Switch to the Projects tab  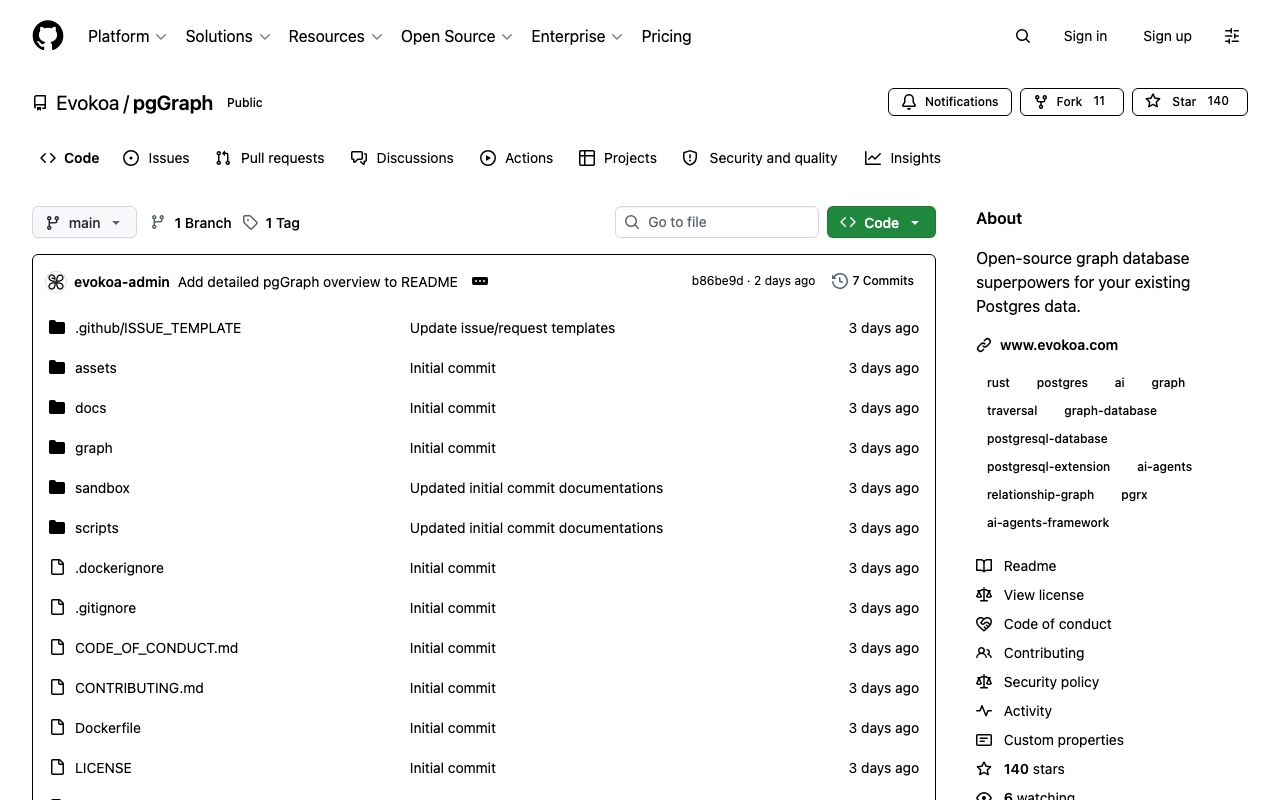[x=618, y=158]
